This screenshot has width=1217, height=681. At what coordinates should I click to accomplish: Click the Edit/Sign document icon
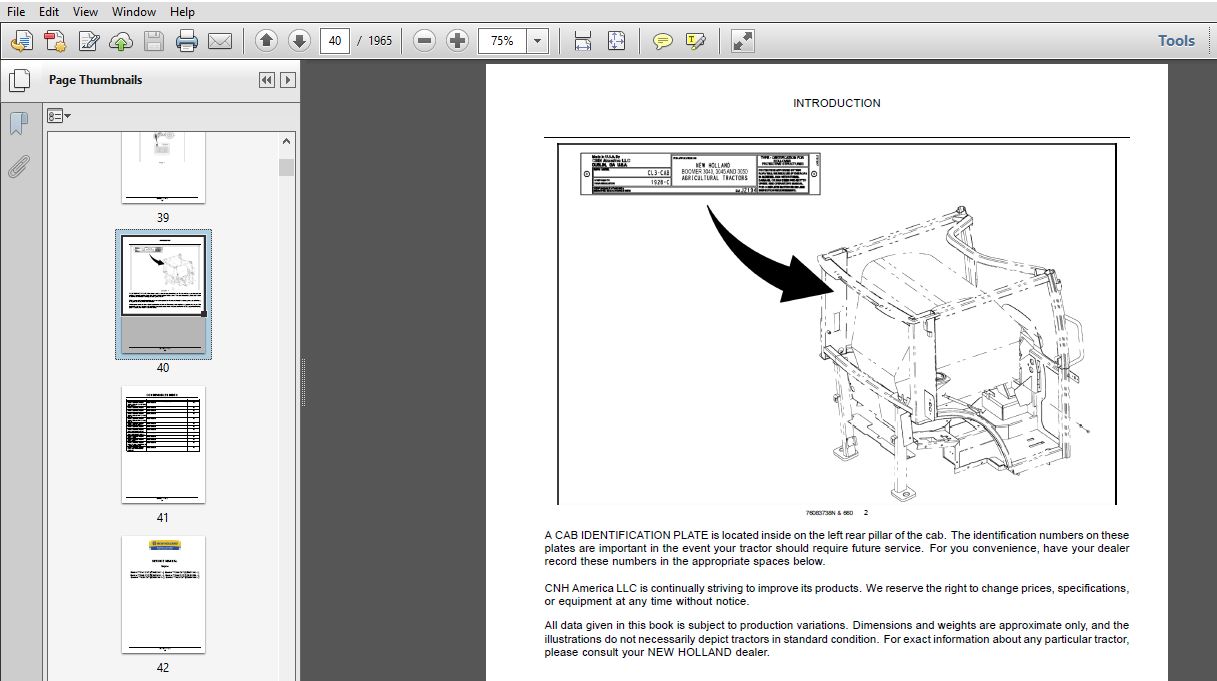(x=89, y=41)
